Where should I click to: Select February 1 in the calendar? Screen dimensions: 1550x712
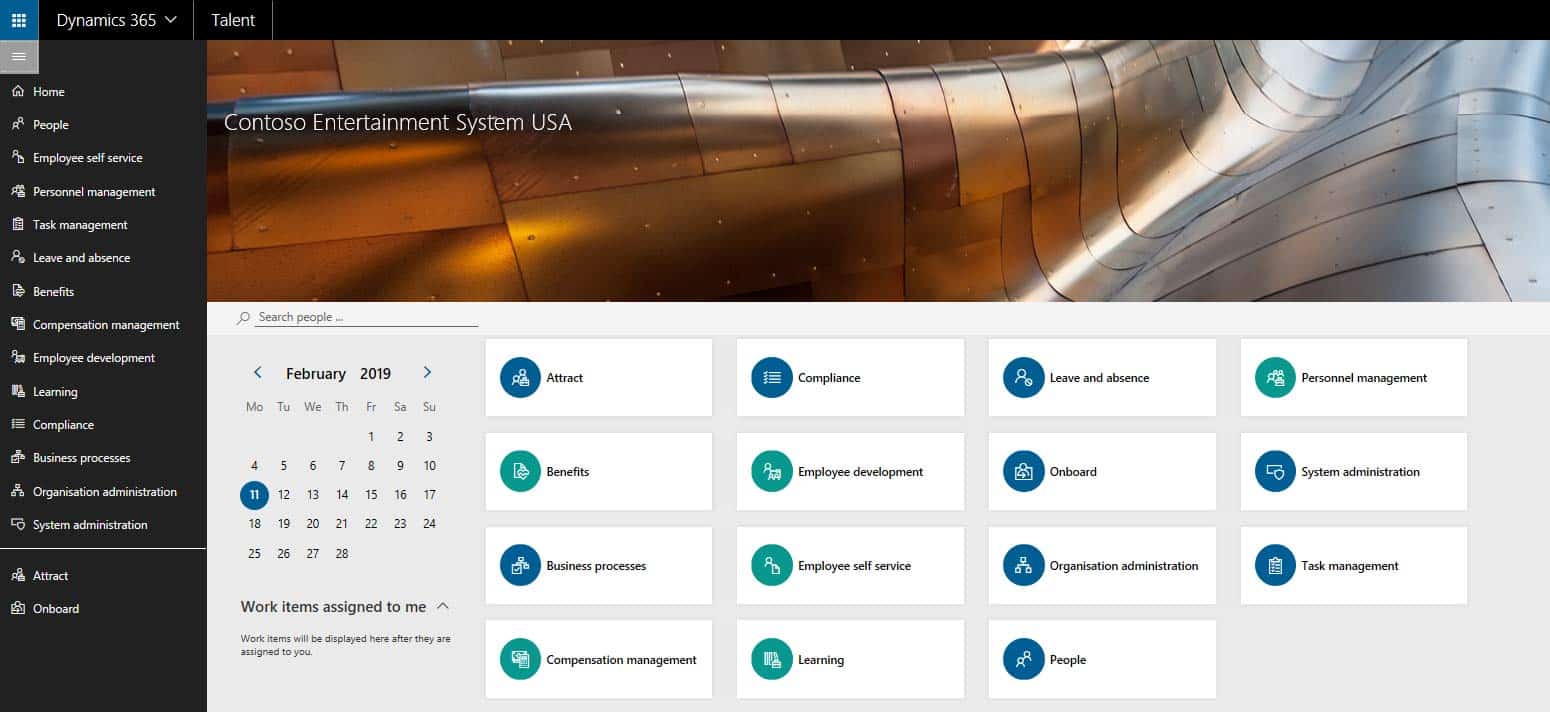coord(371,436)
